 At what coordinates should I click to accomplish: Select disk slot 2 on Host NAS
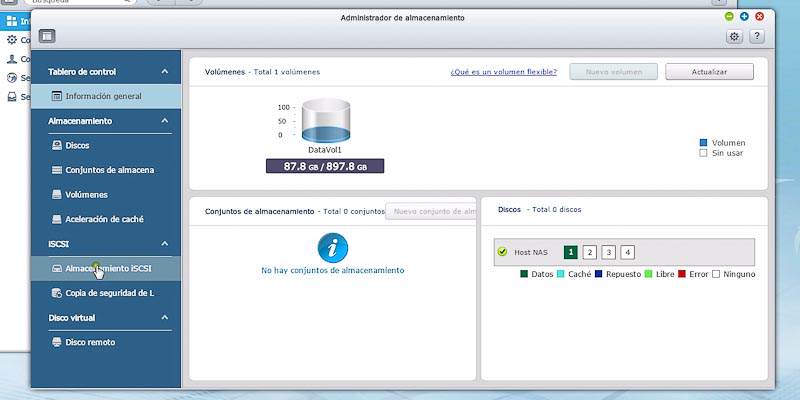pos(589,252)
